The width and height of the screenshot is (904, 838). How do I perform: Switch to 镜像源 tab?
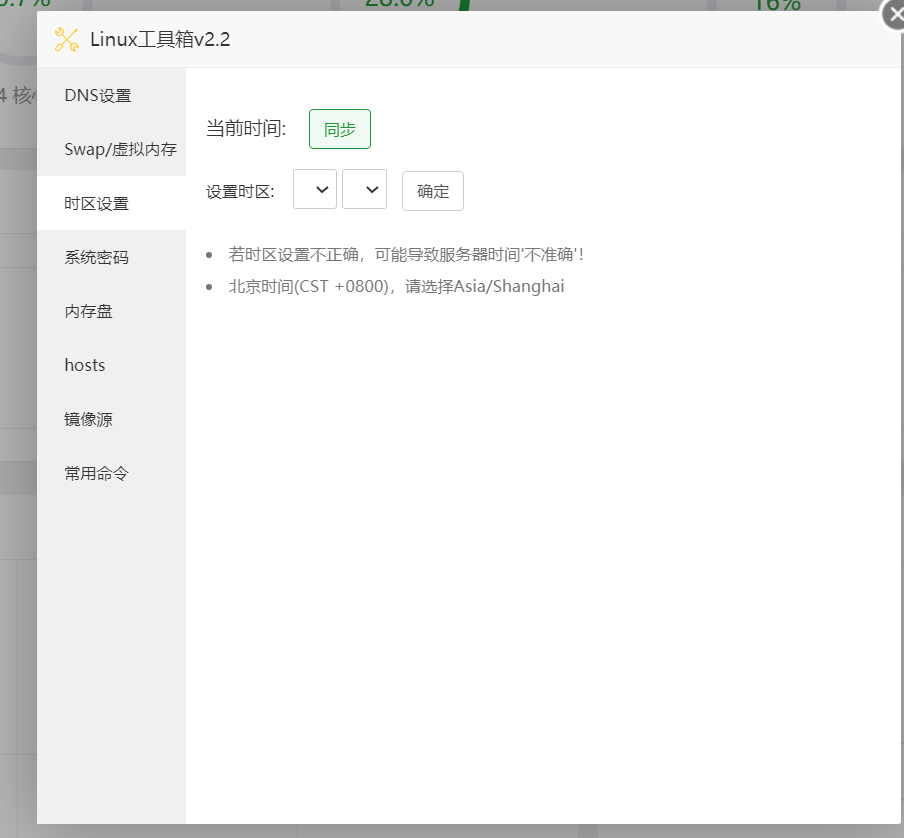point(111,420)
